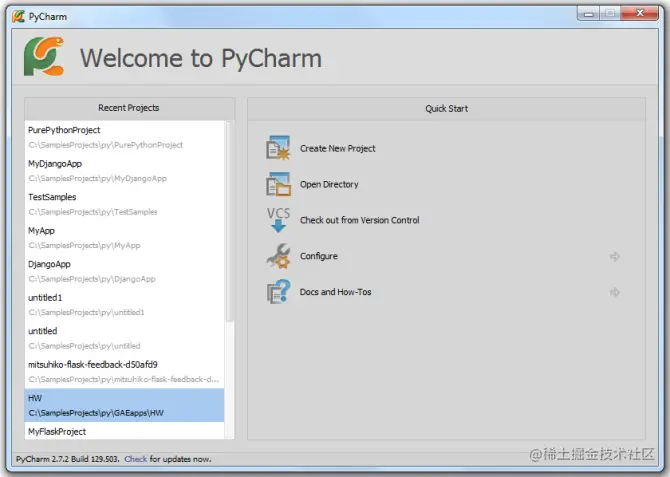
Task: Click path C:\SamplesProjects\py\PurePythonProject
Action: 106,145
